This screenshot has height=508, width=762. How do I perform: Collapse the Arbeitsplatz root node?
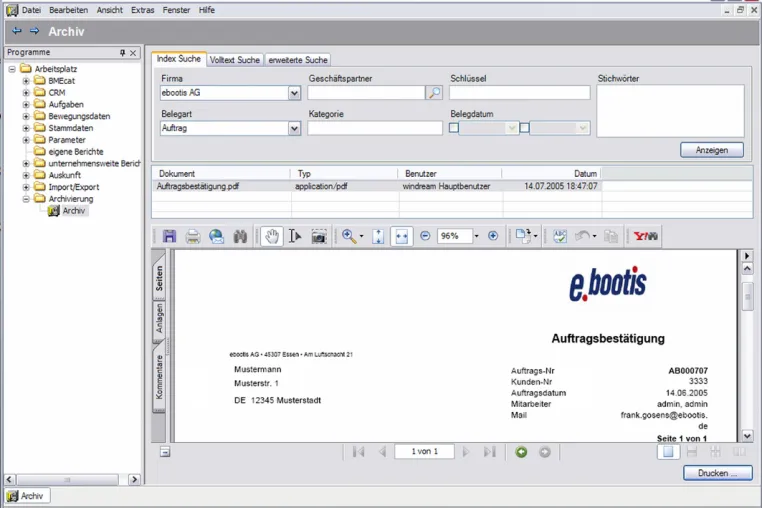click(x=12, y=69)
